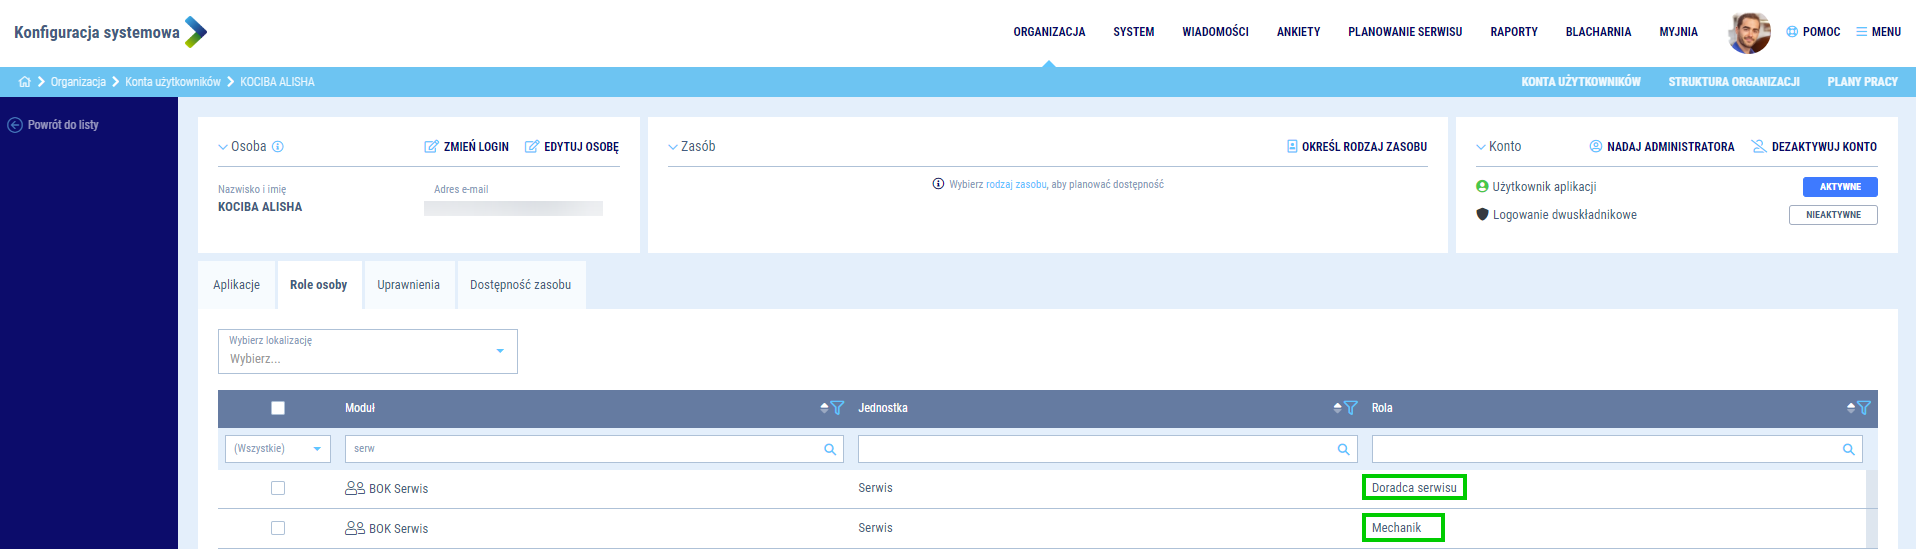Viewport: 1916px width, 549px height.
Task: Open the PLANOWANIE SERWISU menu
Action: point(1404,32)
